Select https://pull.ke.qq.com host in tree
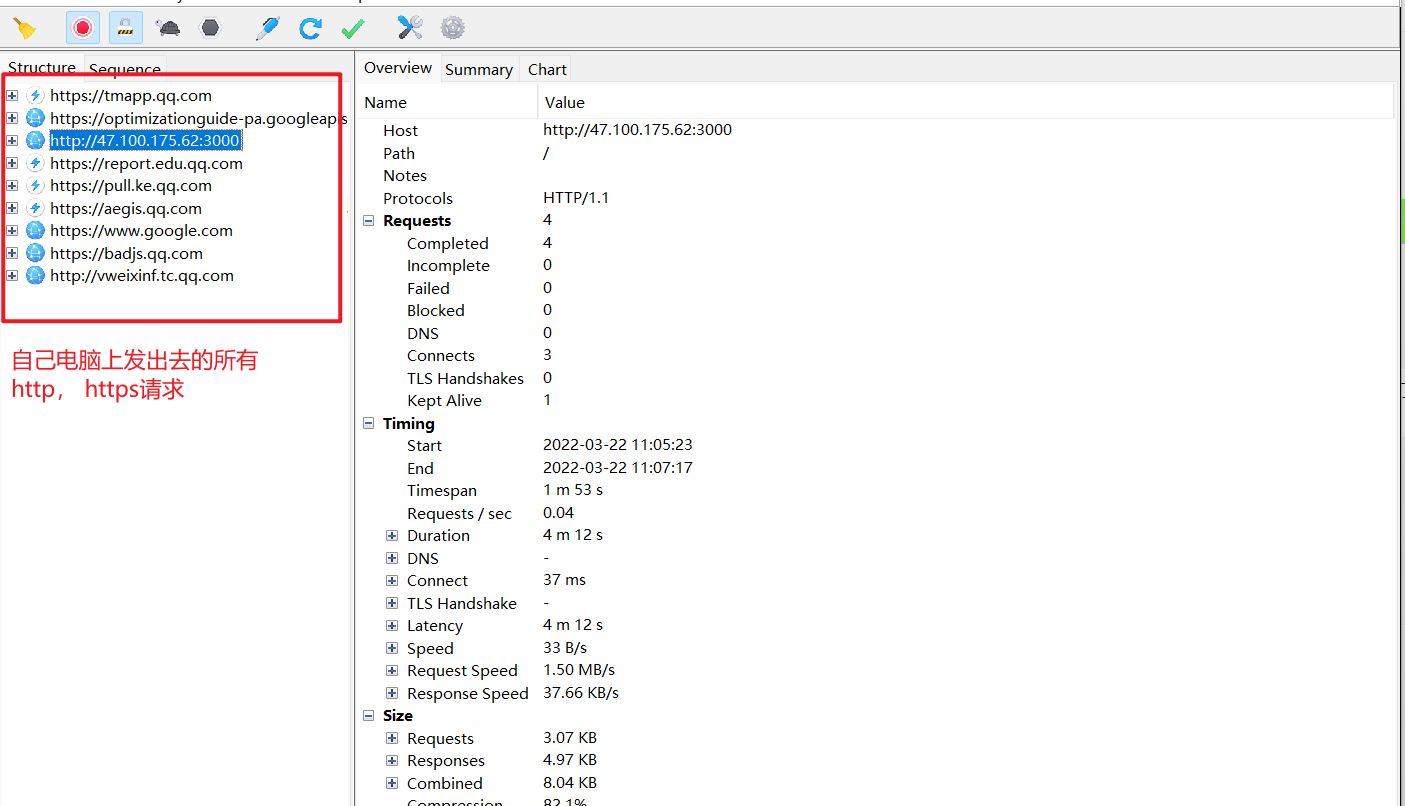Viewport: 1405px width, 806px height. pos(131,186)
